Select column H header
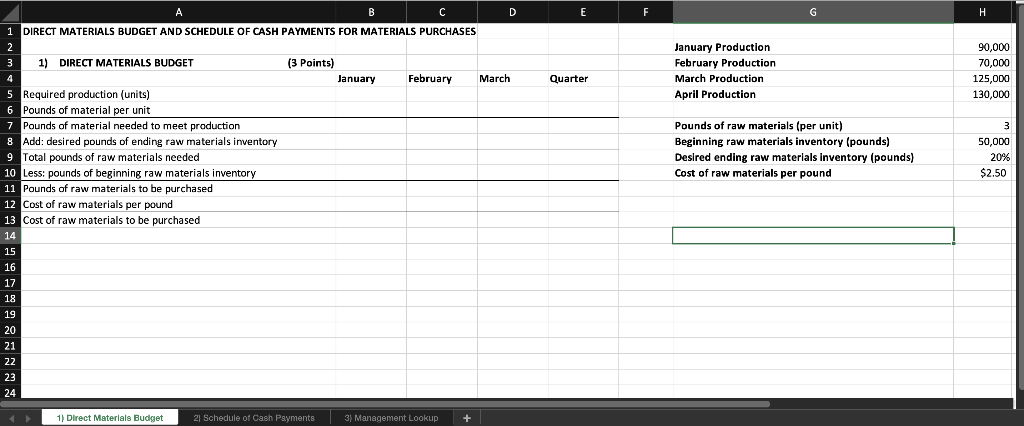 984,12
